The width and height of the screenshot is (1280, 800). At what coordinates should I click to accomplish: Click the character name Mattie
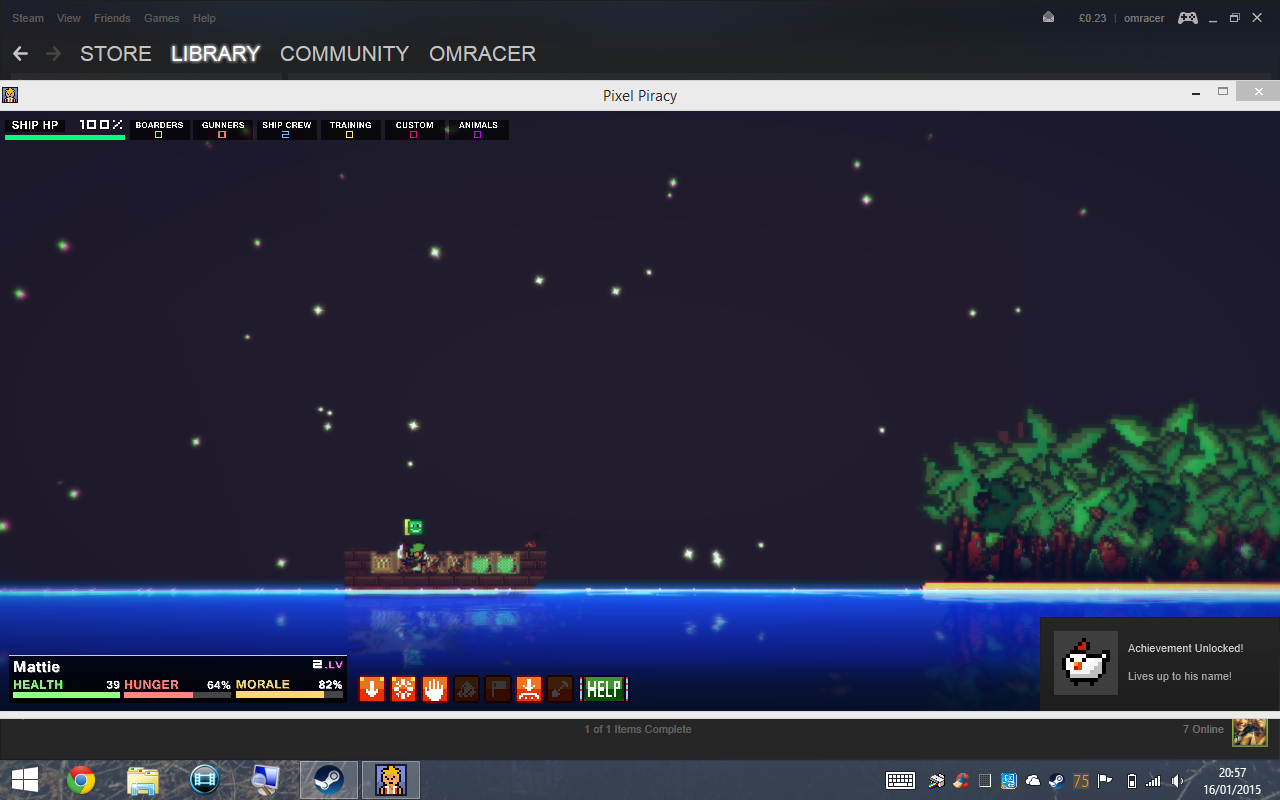pos(37,667)
